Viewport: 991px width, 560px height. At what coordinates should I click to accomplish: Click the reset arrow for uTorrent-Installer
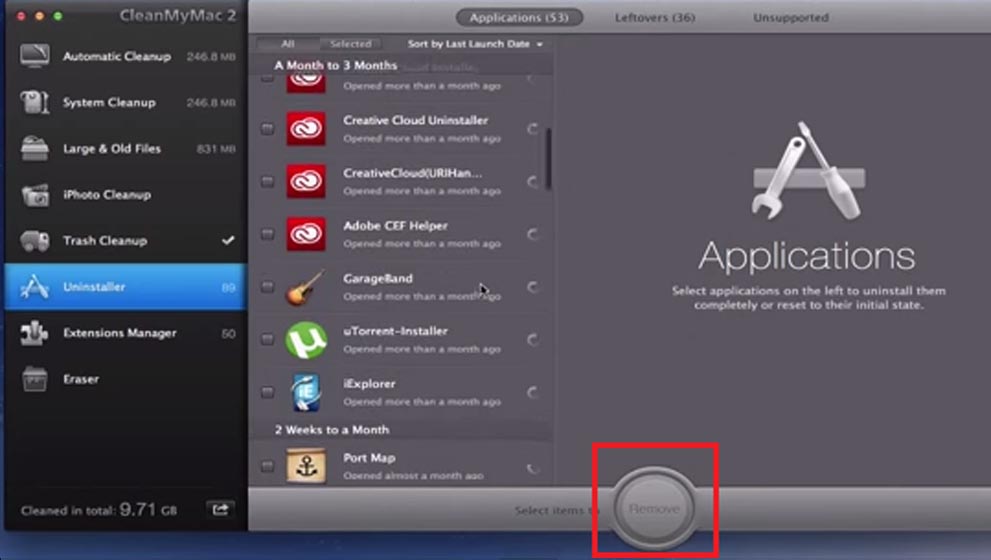click(533, 340)
